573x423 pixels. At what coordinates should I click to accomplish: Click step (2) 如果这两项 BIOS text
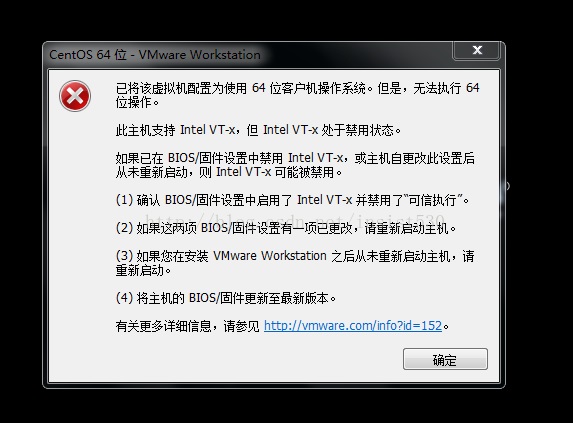(286, 228)
